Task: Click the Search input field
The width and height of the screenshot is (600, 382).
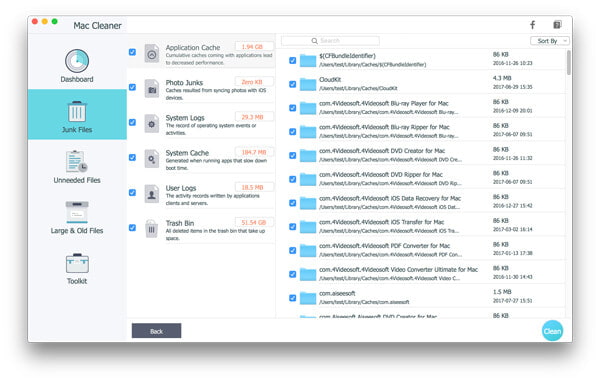Action: pyautogui.click(x=330, y=41)
